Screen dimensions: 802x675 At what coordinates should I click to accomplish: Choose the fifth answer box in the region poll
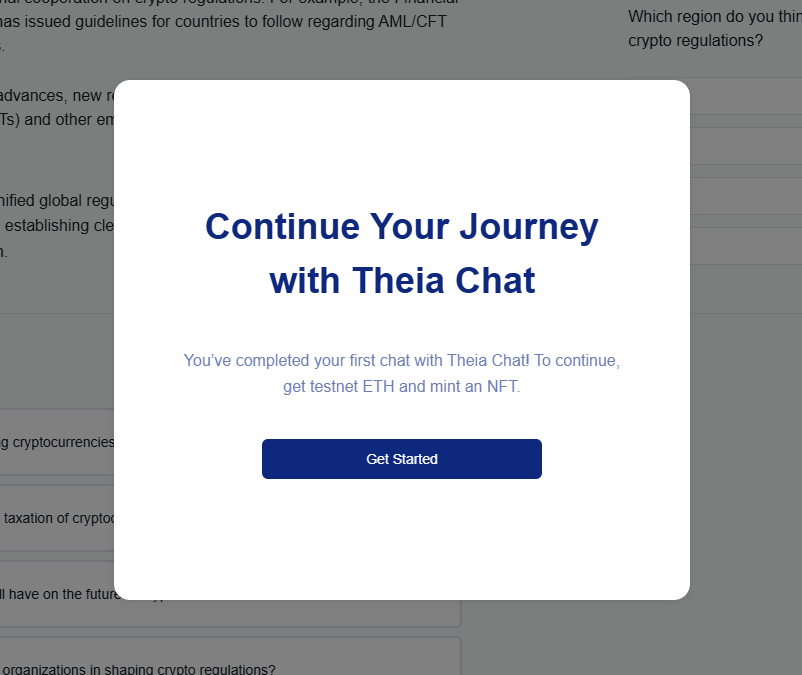pyautogui.click(x=745, y=295)
